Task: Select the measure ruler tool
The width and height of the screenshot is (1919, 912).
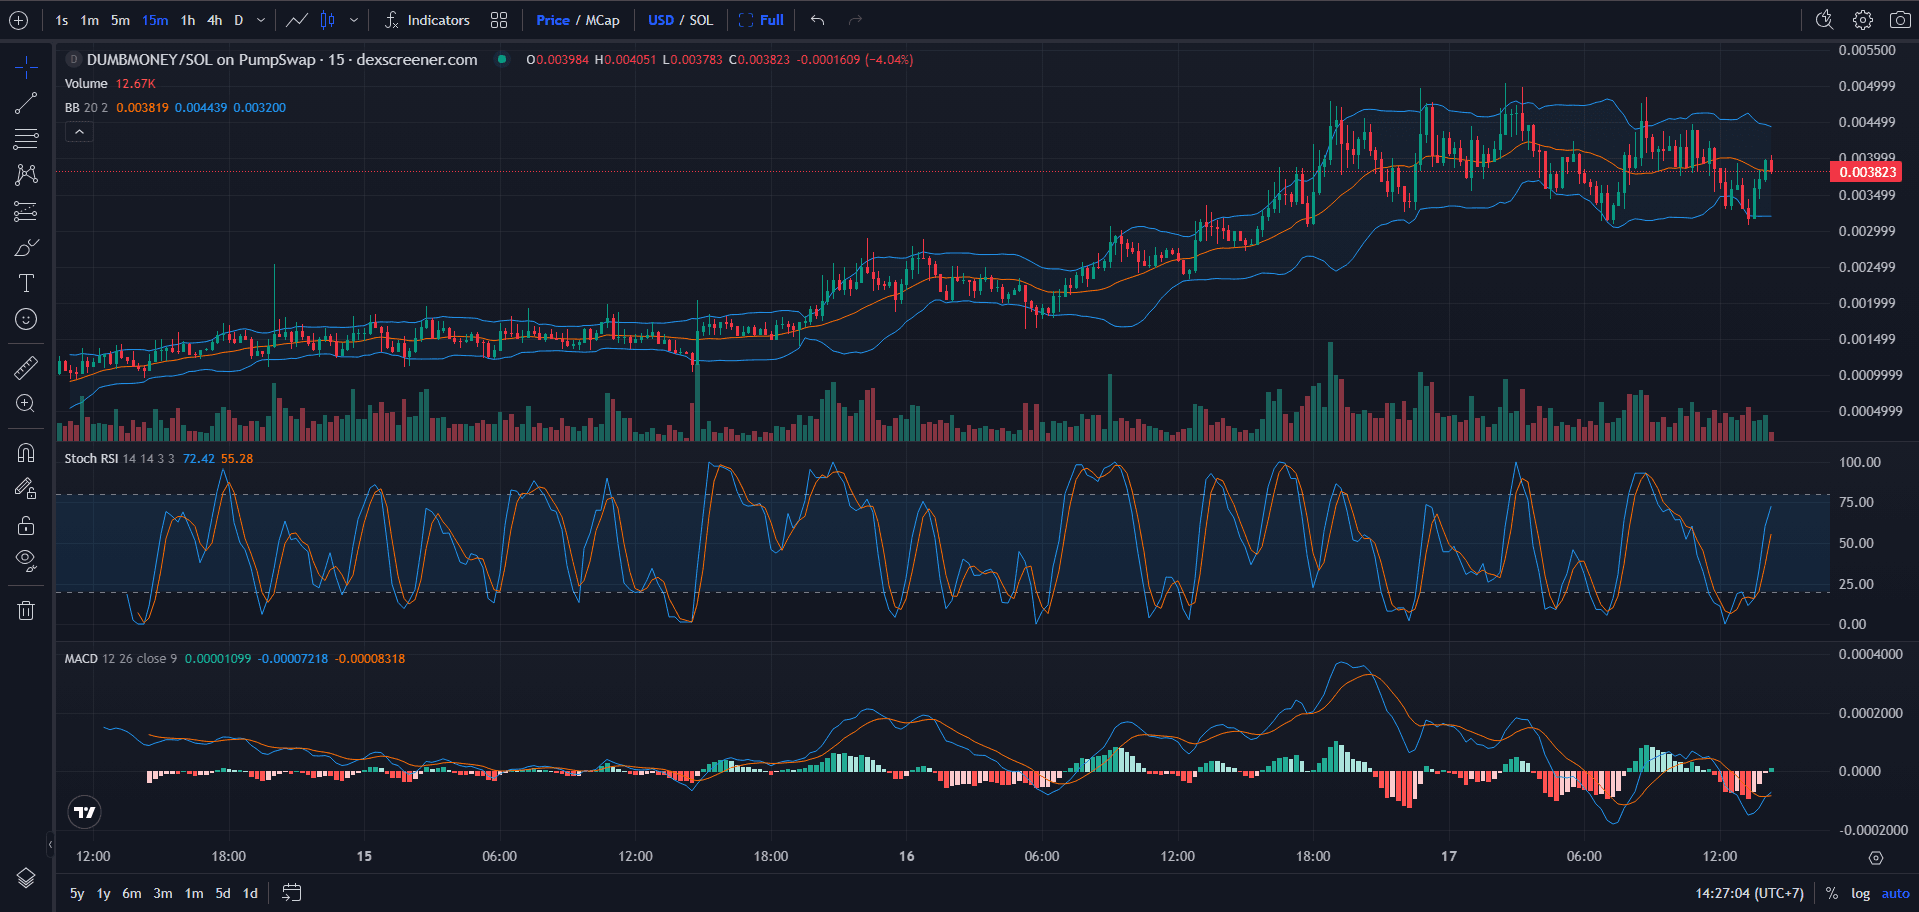Action: tap(25, 367)
